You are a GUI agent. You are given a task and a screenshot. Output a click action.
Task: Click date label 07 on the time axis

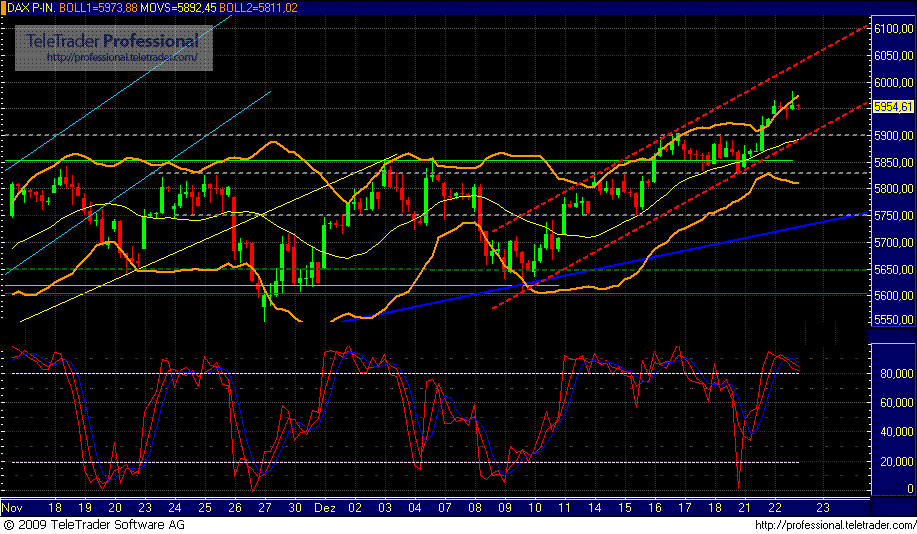coord(444,508)
